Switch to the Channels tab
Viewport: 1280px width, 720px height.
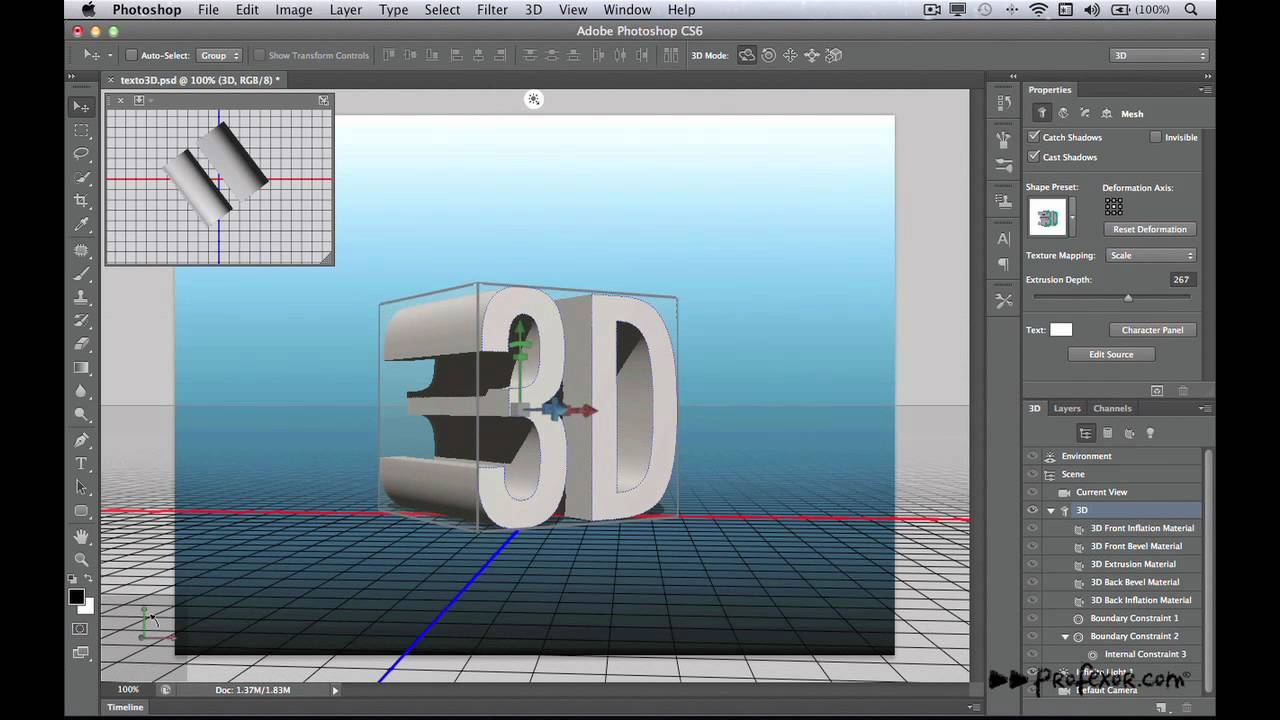[x=1112, y=408]
